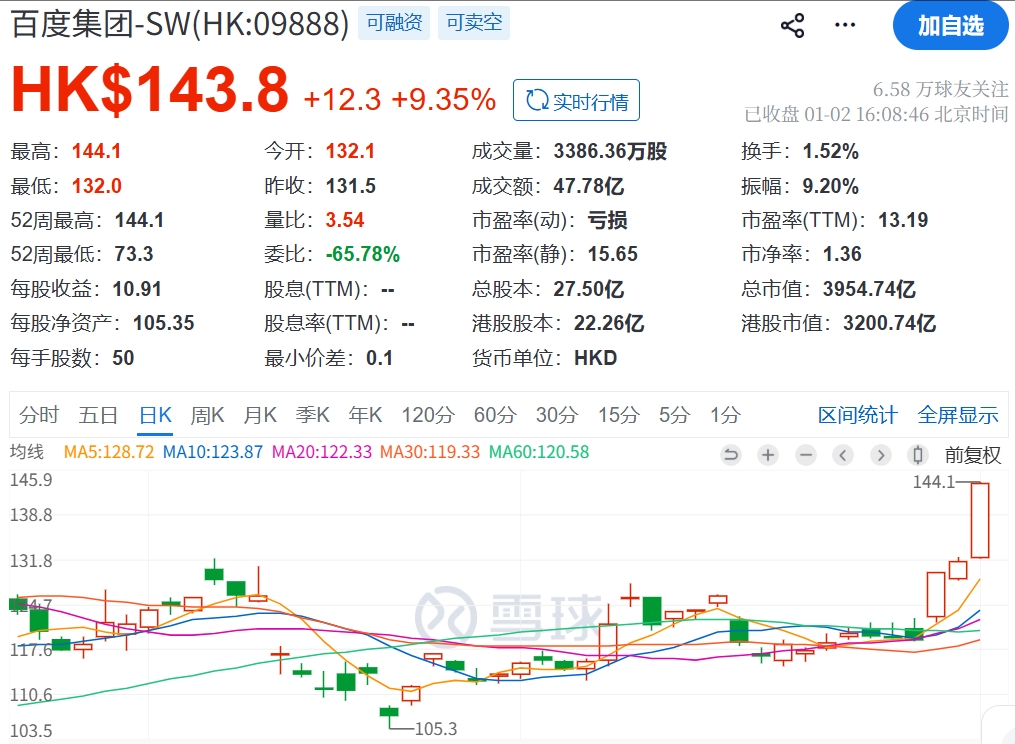Click the latest tall red candlestick
This screenshot has width=1015, height=744.
tap(980, 520)
